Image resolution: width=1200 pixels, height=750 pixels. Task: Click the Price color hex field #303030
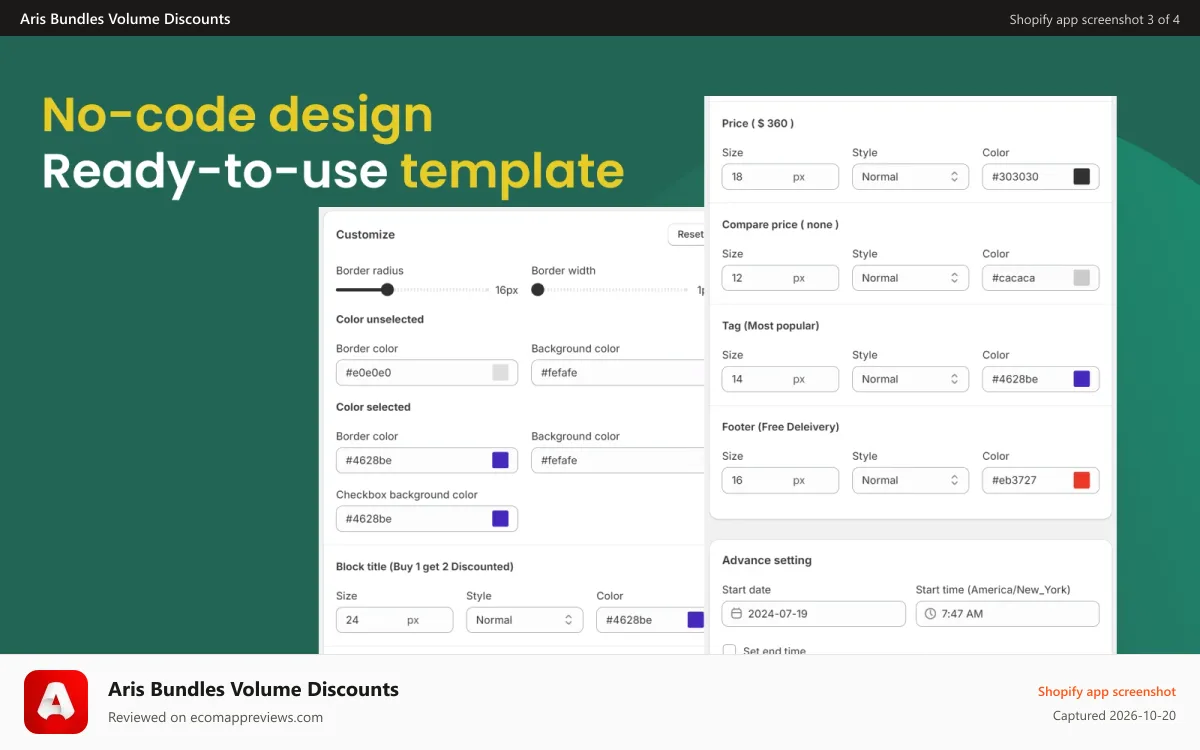tap(1041, 177)
